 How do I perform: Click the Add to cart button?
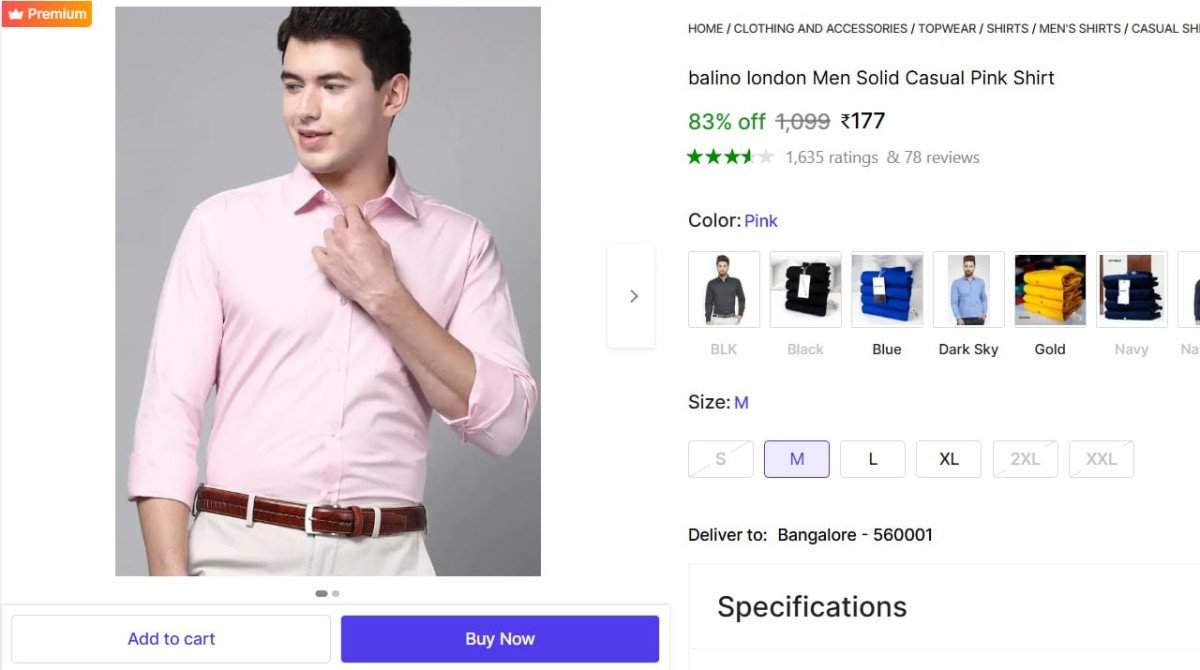click(x=171, y=639)
